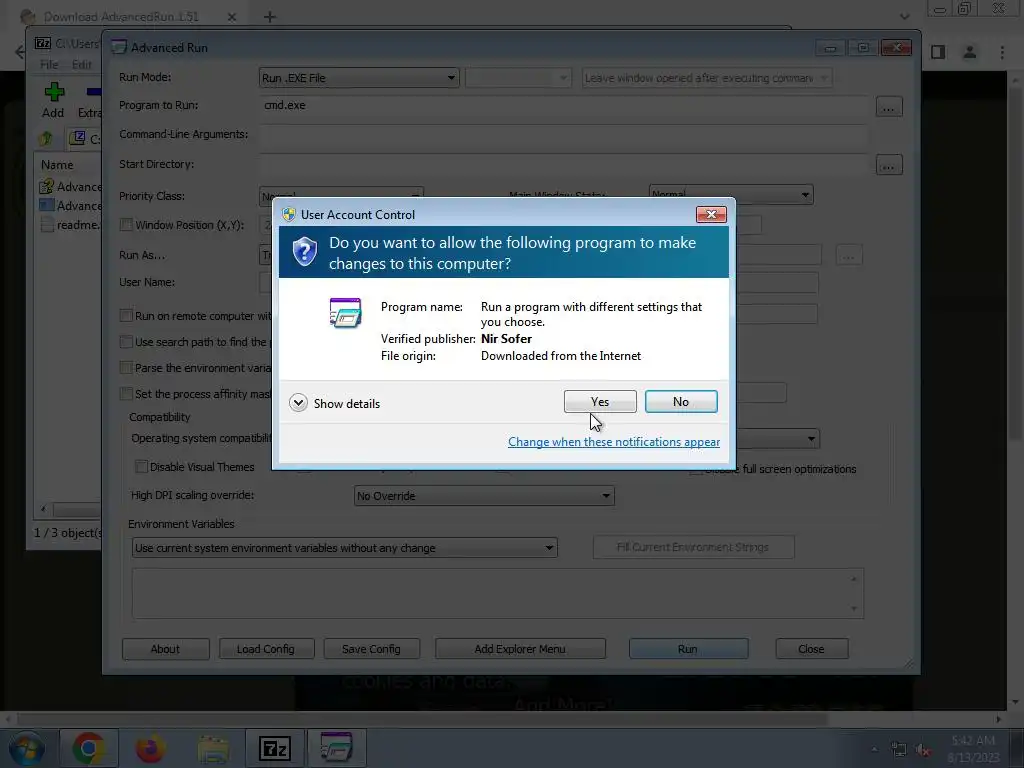
Task: Open Firefox from the taskbar
Action: click(x=150, y=748)
